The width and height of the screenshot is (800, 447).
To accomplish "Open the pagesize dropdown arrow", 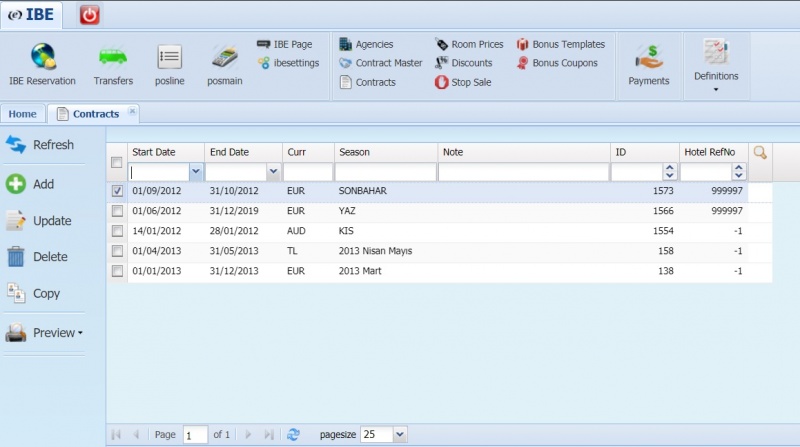I will coord(400,435).
